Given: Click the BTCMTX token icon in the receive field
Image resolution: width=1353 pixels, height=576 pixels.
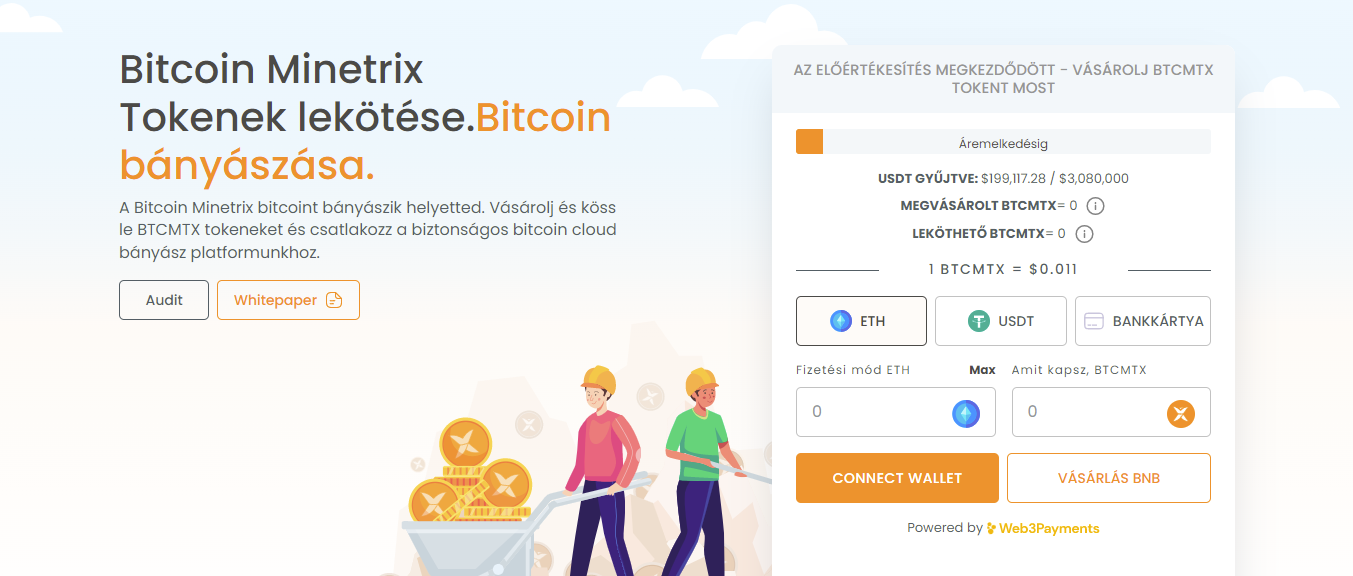Looking at the screenshot, I should coord(1181,413).
